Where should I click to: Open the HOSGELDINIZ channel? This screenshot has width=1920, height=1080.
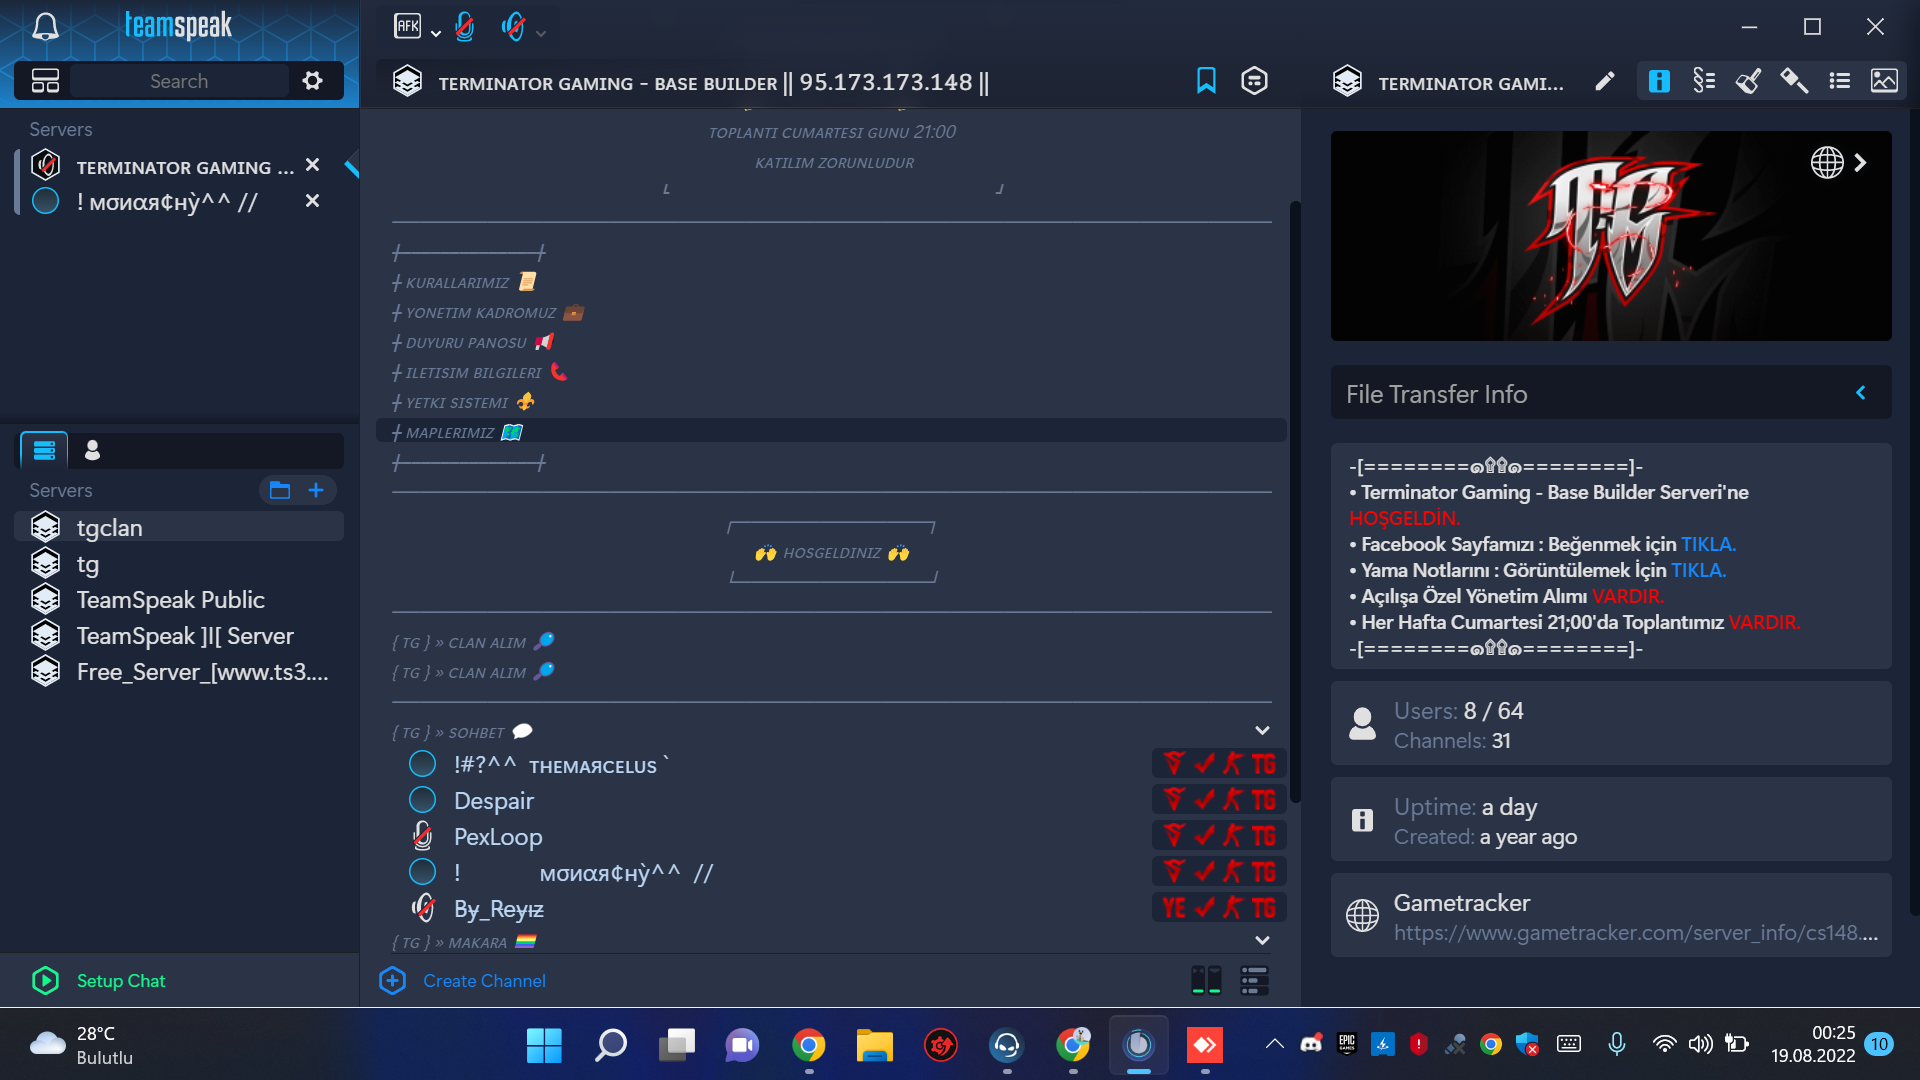[832, 553]
